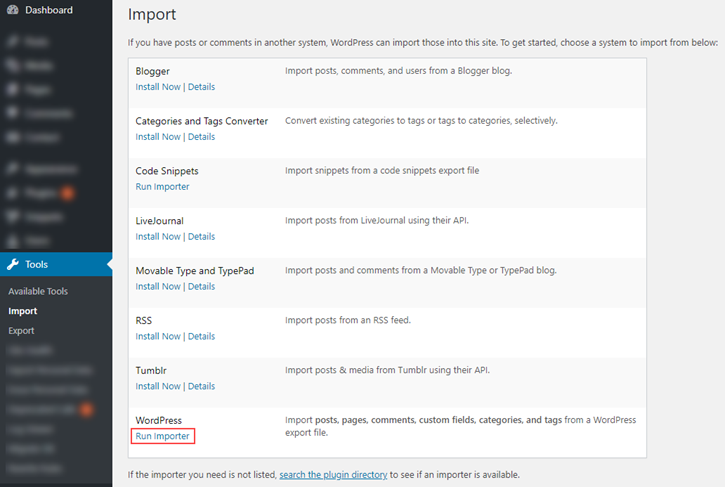Install the RSS importer now
Image resolution: width=725 pixels, height=487 pixels.
point(158,337)
